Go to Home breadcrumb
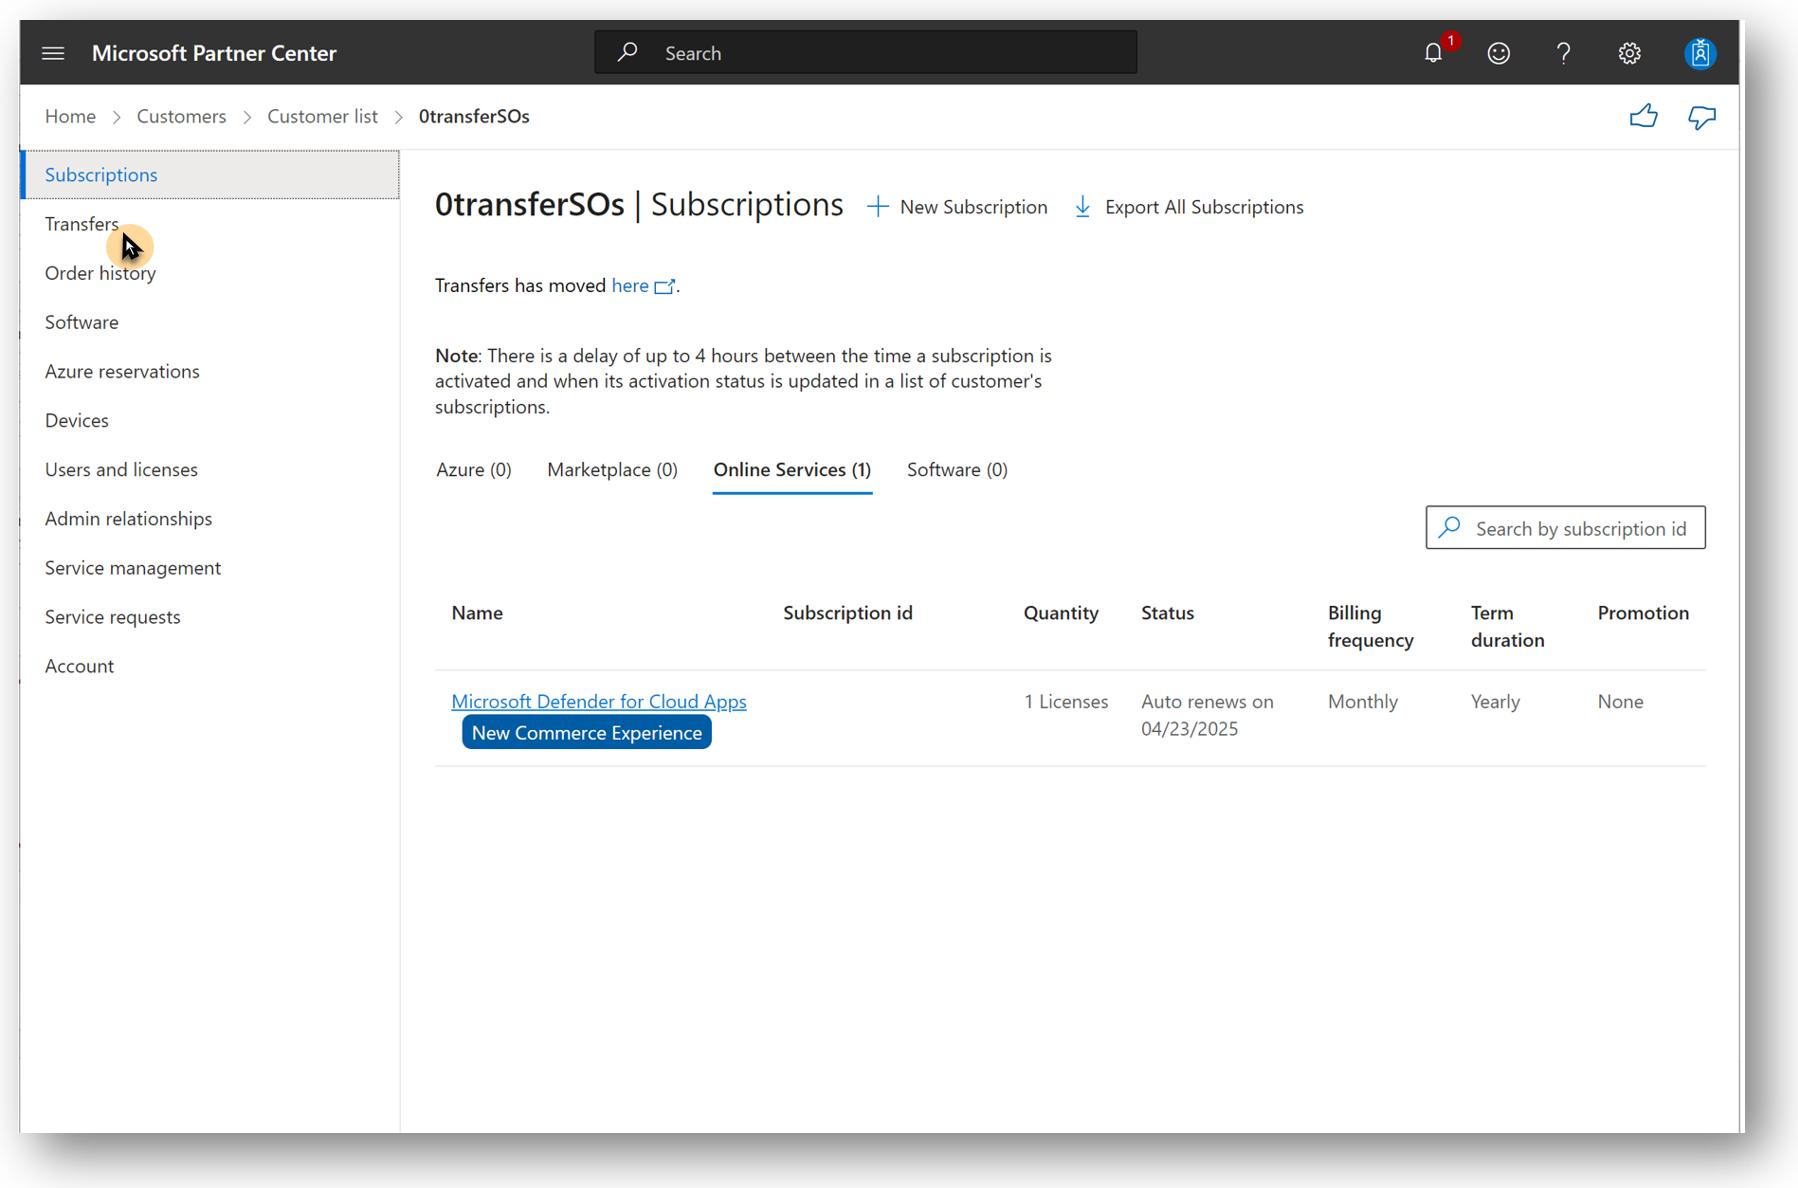The height and width of the screenshot is (1188, 1798). (70, 115)
